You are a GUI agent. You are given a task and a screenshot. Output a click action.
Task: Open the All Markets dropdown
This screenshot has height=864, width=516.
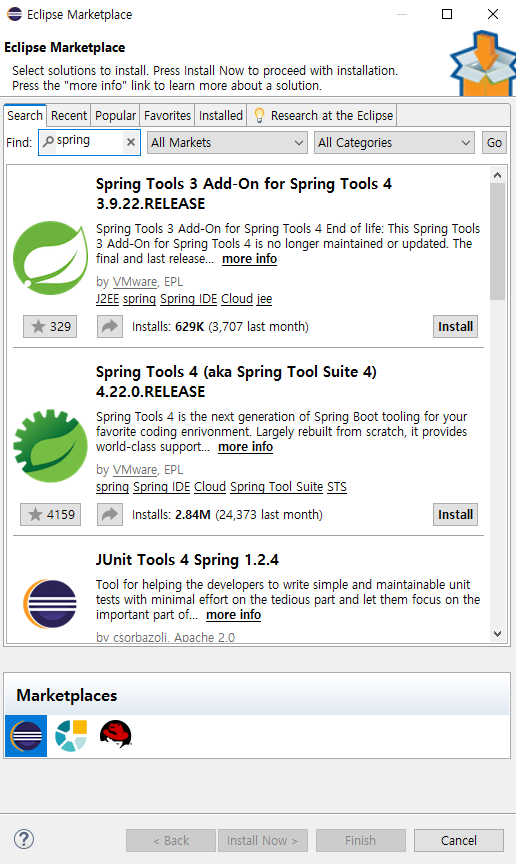[x=227, y=143]
